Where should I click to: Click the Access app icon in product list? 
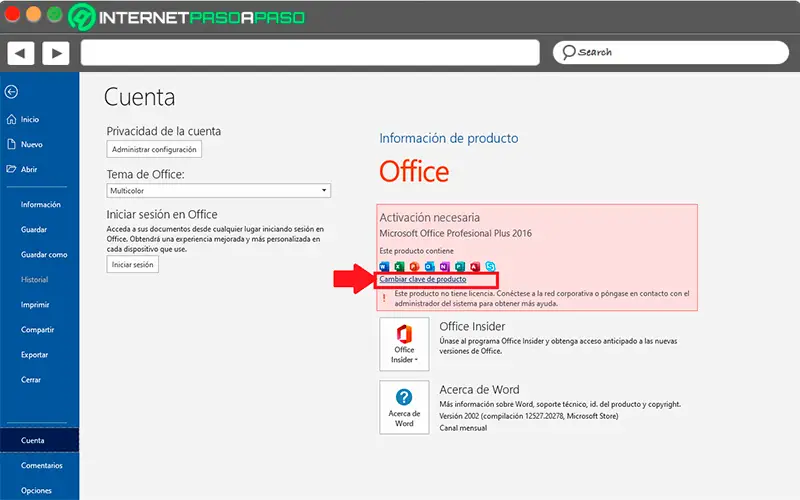coord(475,266)
